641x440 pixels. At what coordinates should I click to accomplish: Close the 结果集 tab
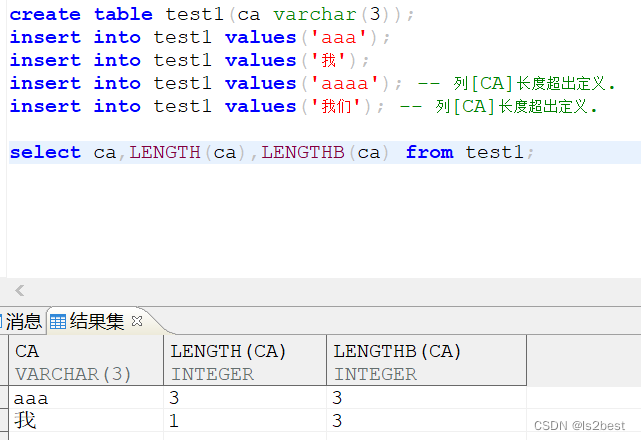pyautogui.click(x=137, y=321)
